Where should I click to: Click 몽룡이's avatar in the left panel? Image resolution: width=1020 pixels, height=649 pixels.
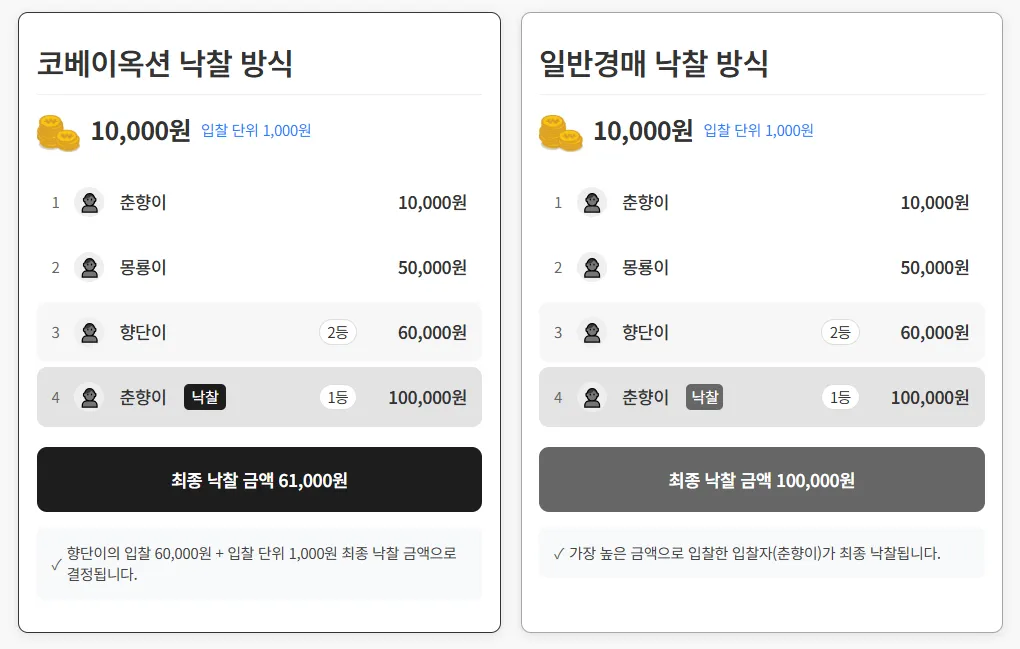(x=90, y=267)
